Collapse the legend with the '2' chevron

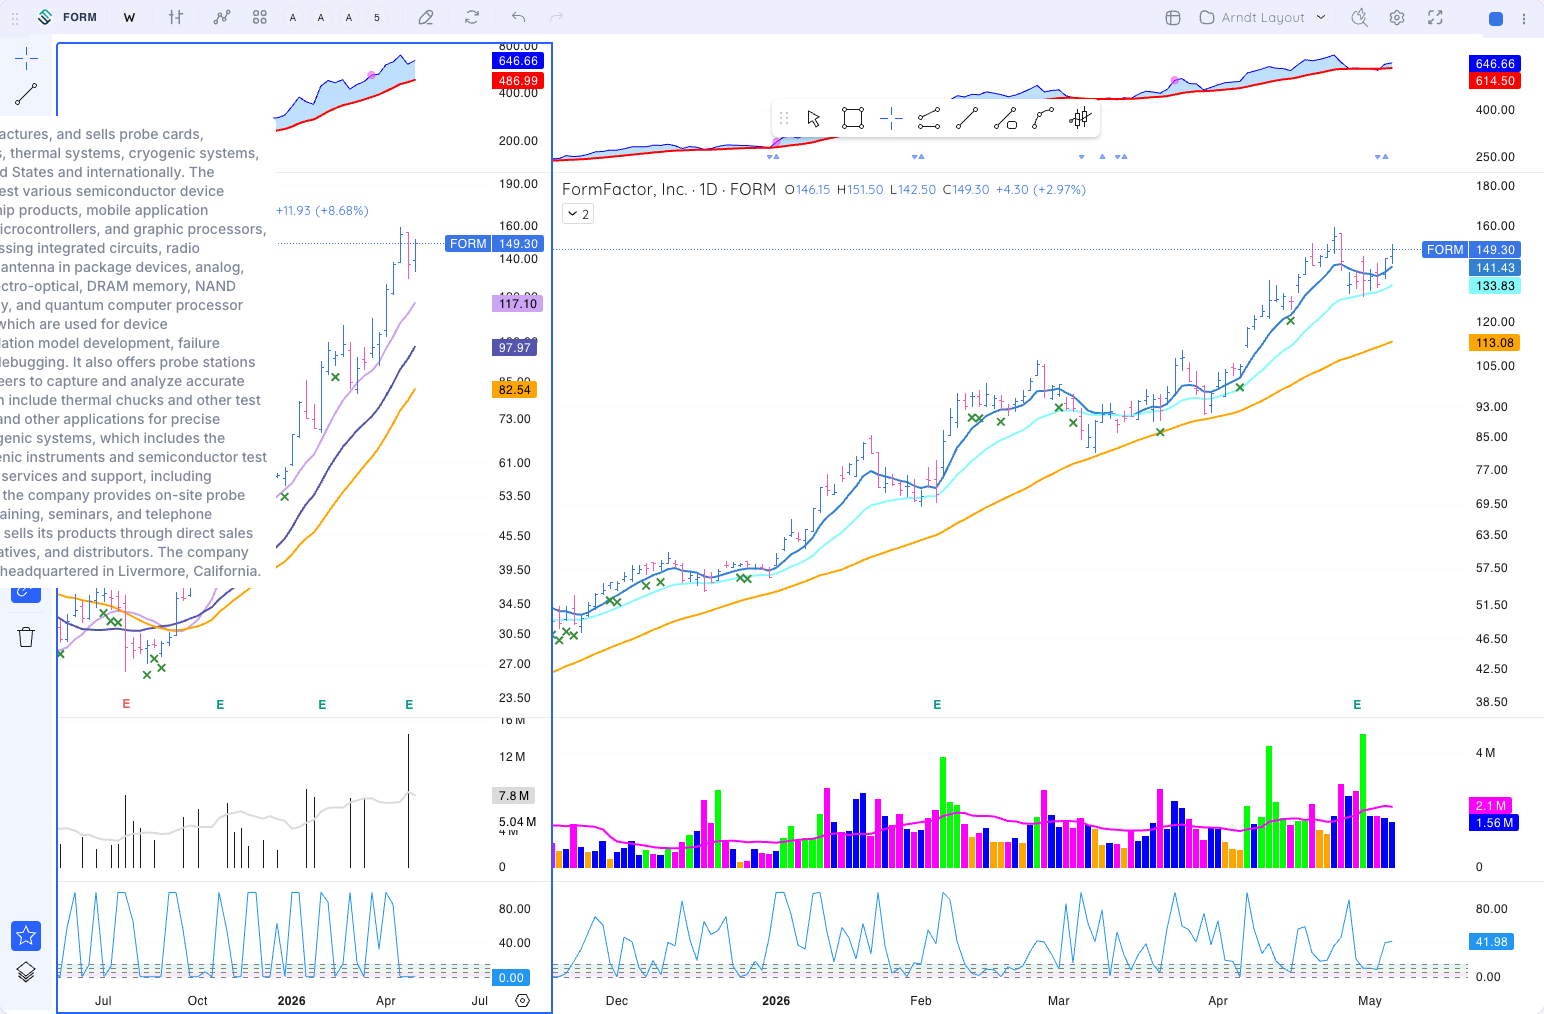[x=578, y=214]
